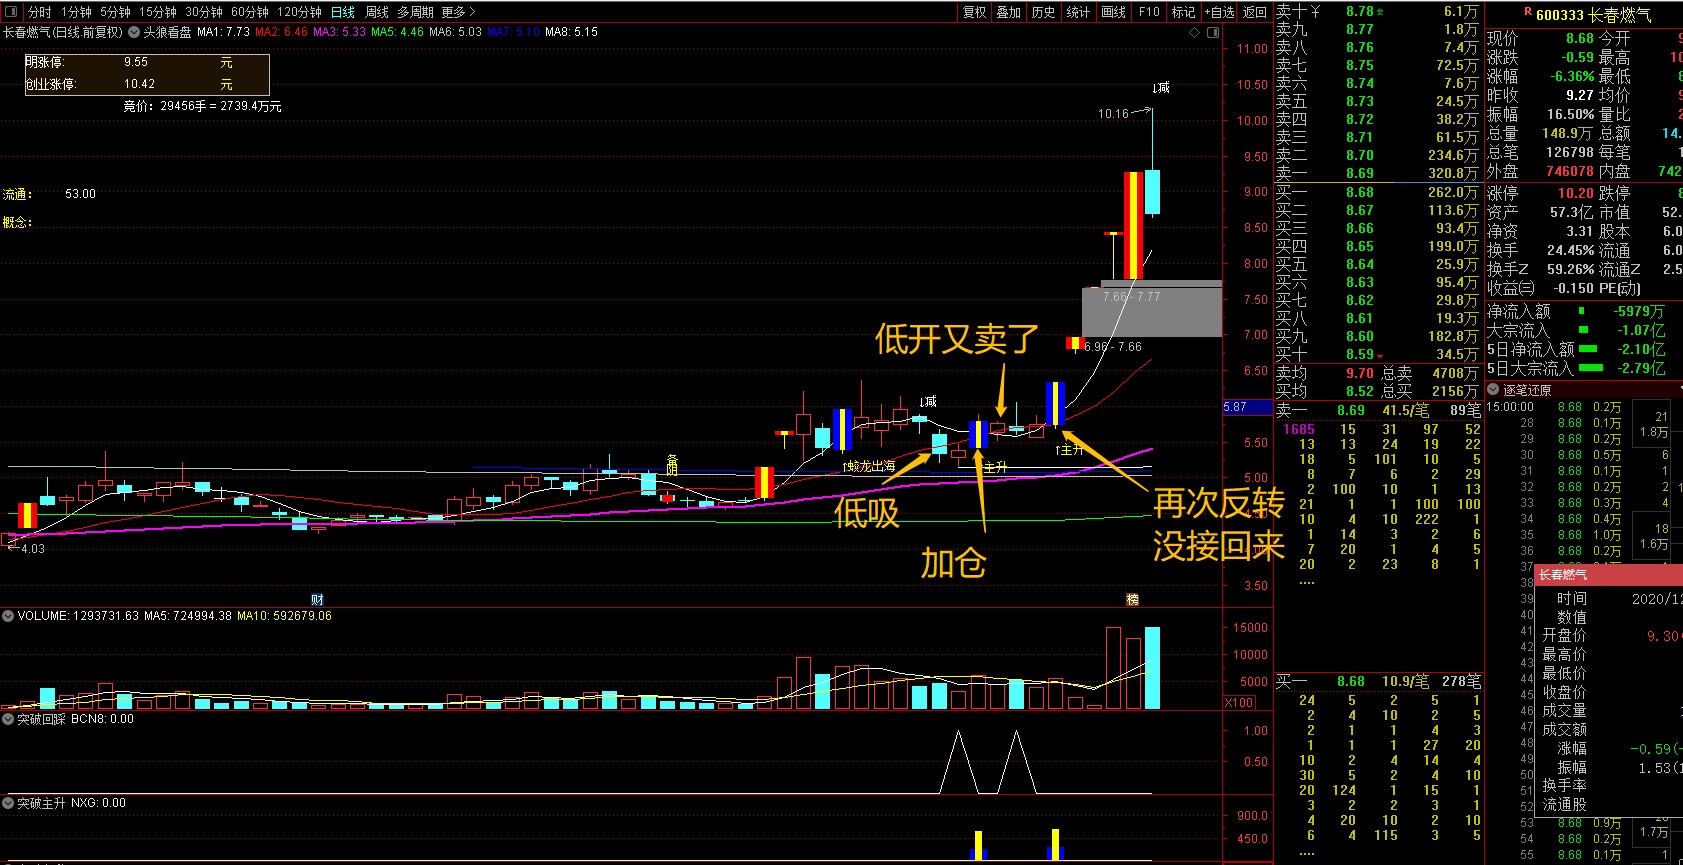Select the 周线 weekly chart period
Viewport: 1683px width, 865px height.
click(x=377, y=12)
